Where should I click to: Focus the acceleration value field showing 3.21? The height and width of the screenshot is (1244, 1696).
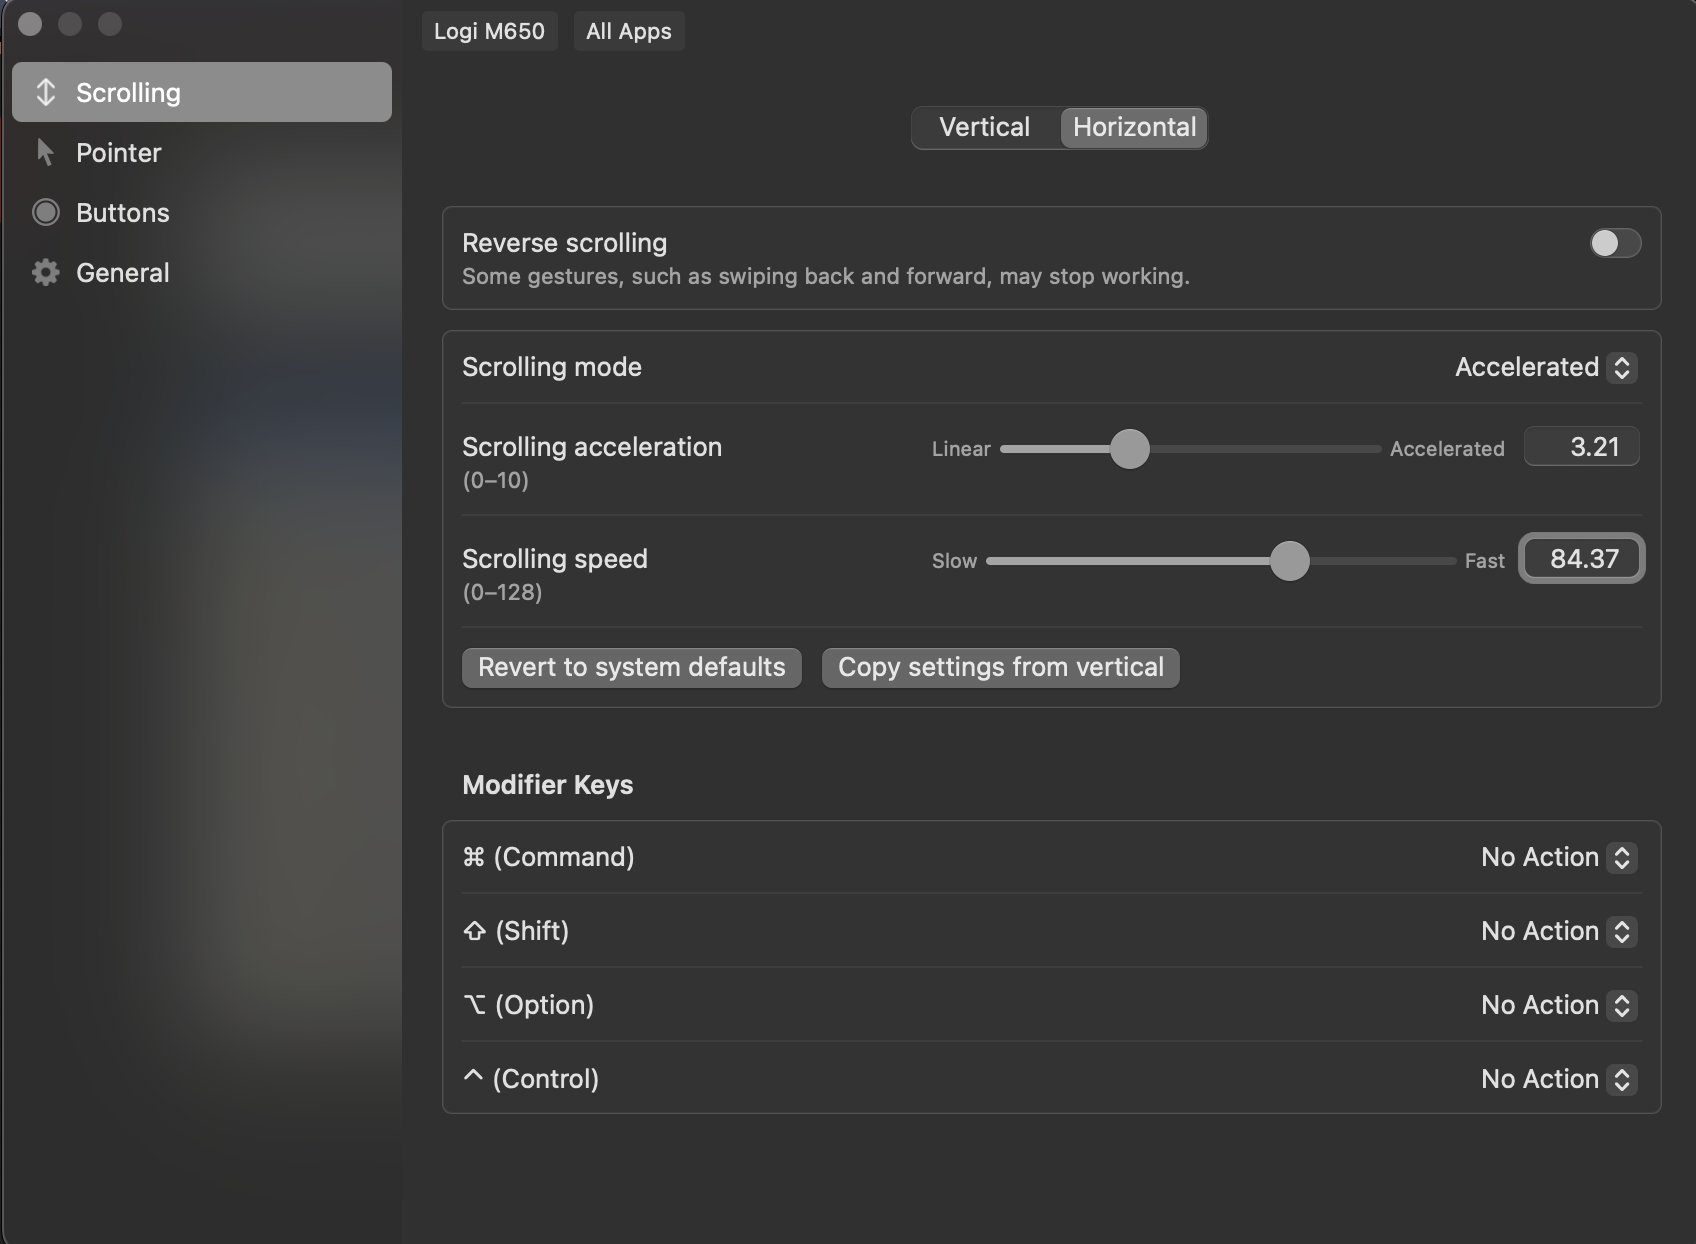[1582, 447]
